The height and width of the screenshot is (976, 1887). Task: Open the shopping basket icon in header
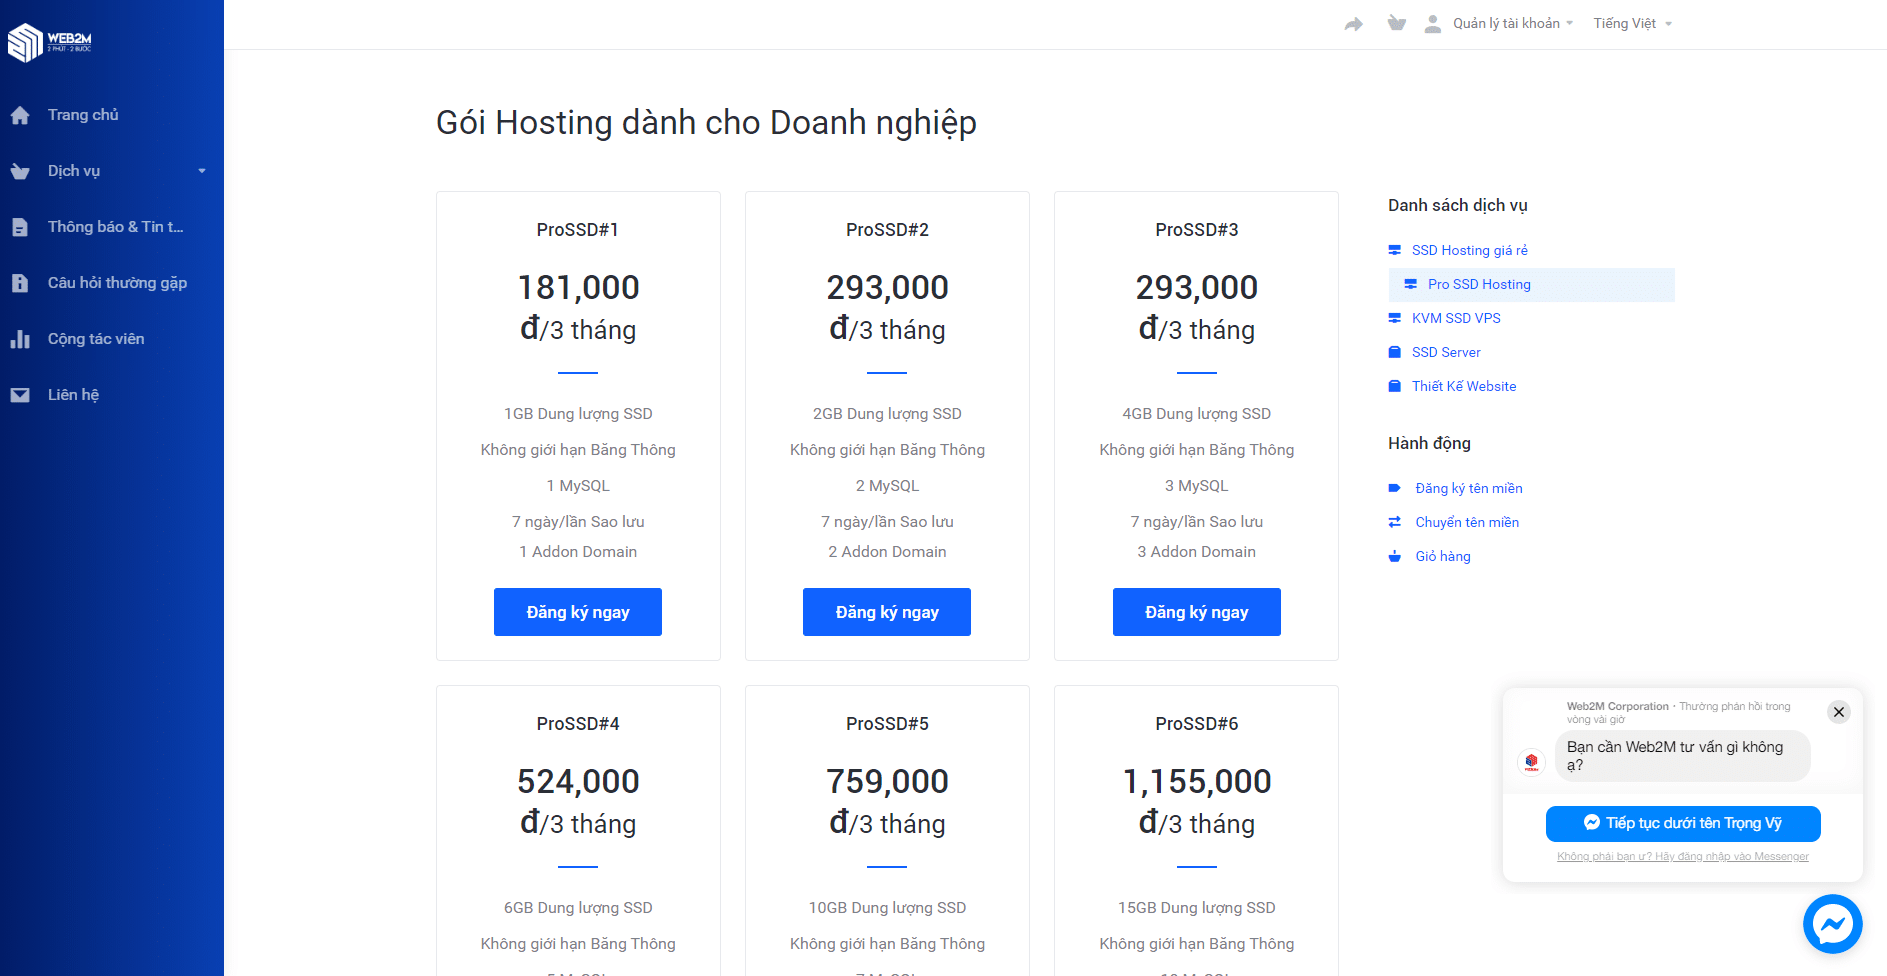coord(1396,24)
